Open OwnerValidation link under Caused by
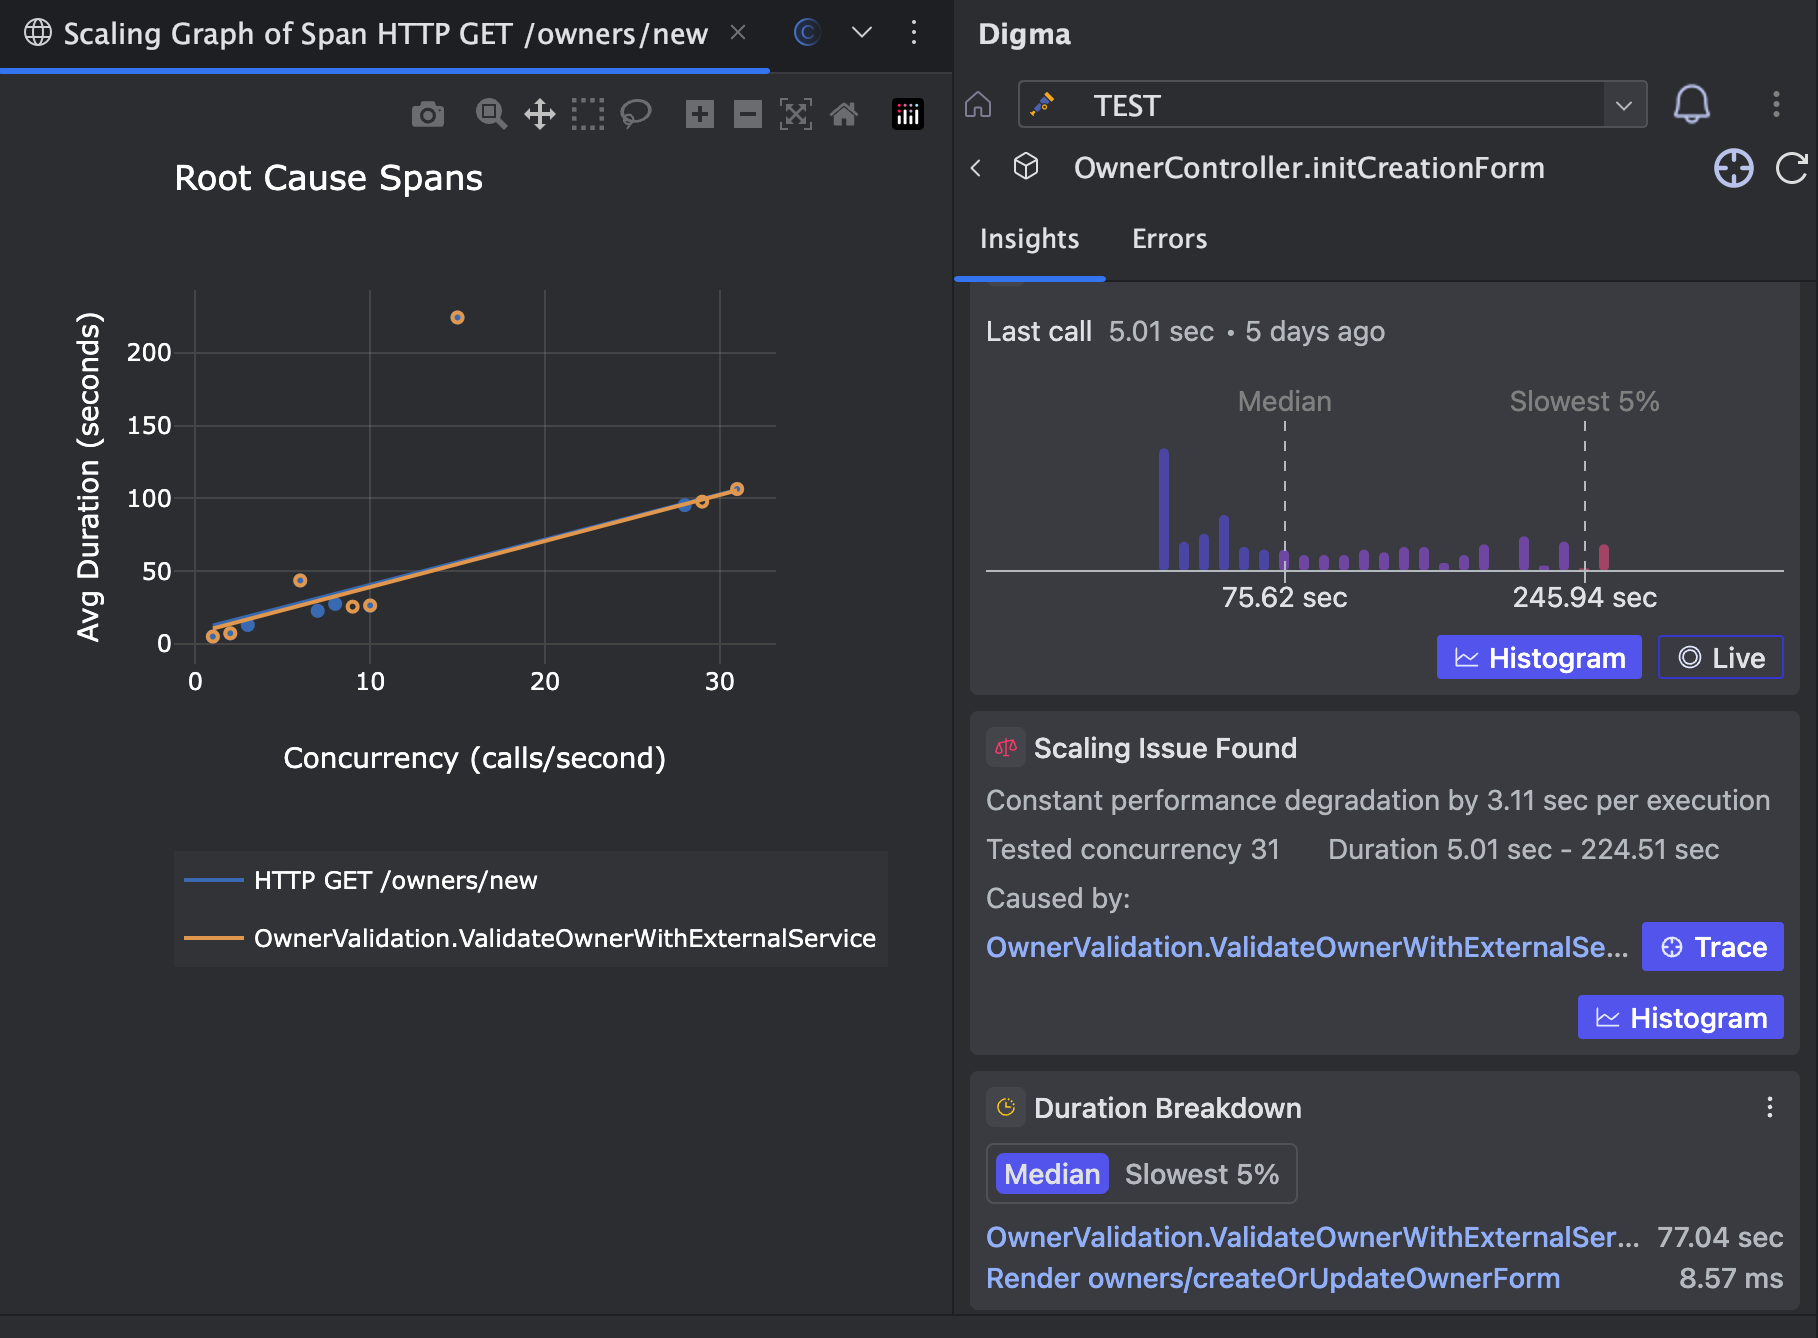This screenshot has height=1338, width=1818. (1307, 947)
